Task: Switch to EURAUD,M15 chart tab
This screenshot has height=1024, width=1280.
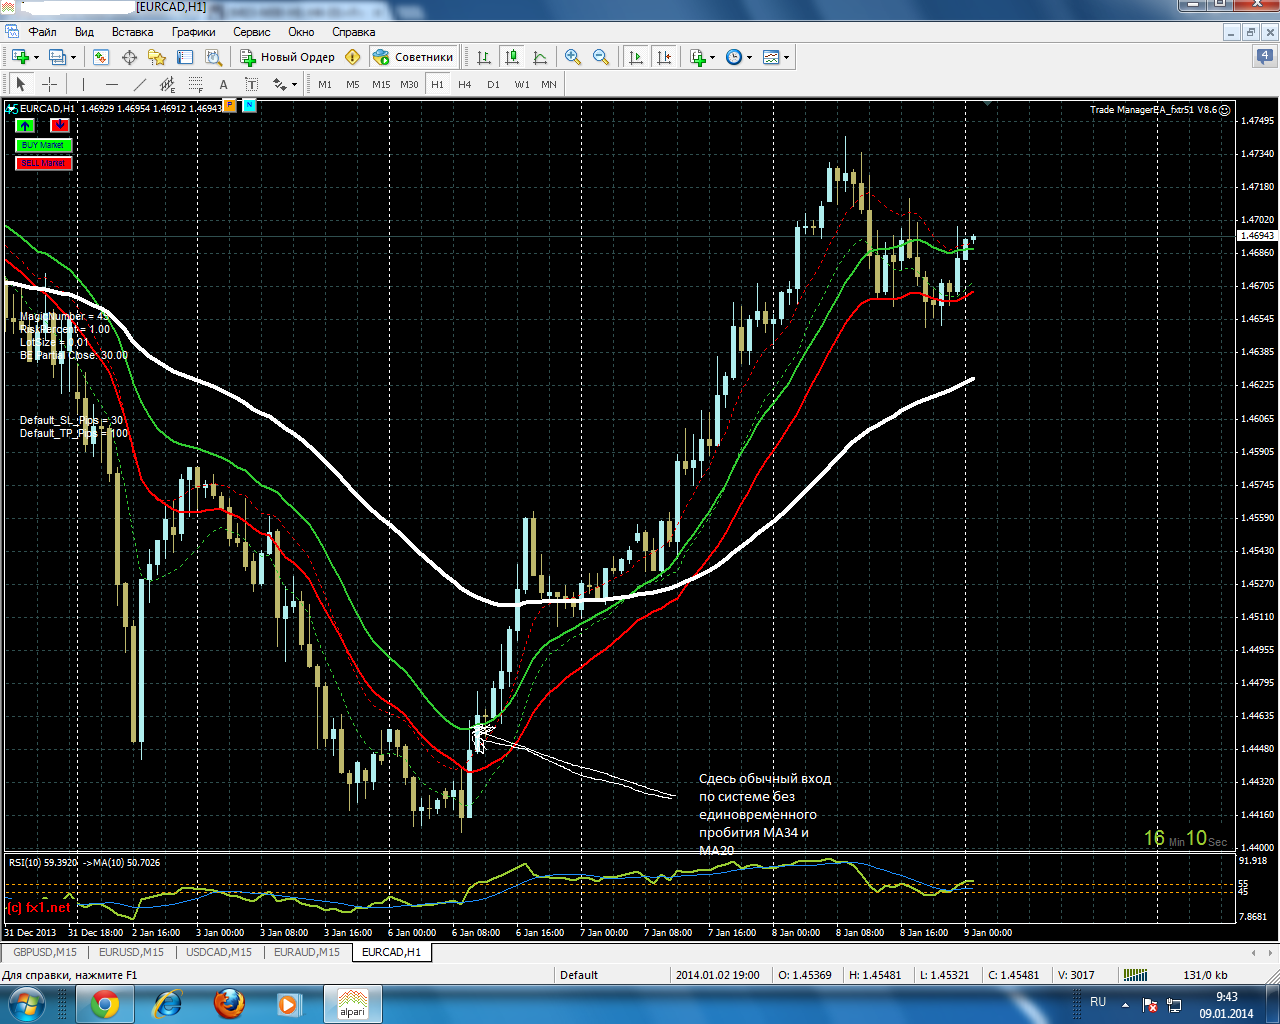Action: pos(306,952)
